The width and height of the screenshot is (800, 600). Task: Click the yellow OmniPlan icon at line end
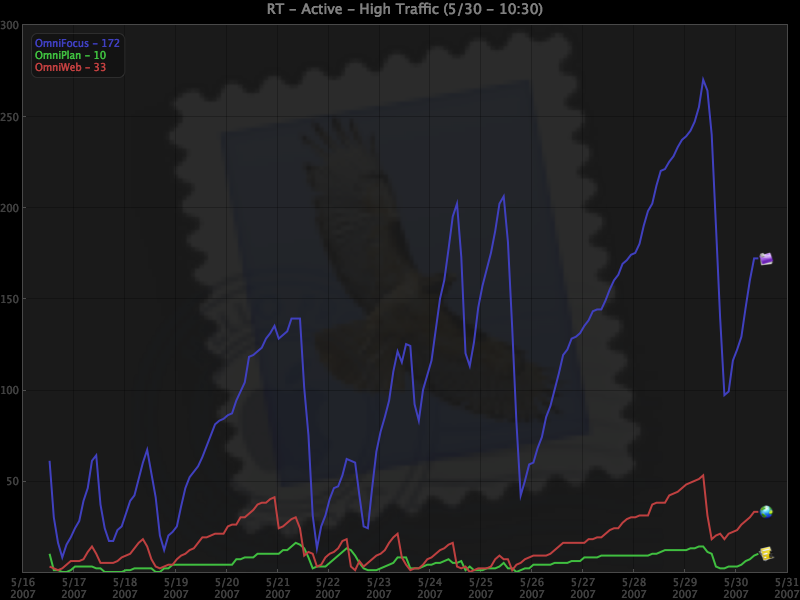[766, 554]
